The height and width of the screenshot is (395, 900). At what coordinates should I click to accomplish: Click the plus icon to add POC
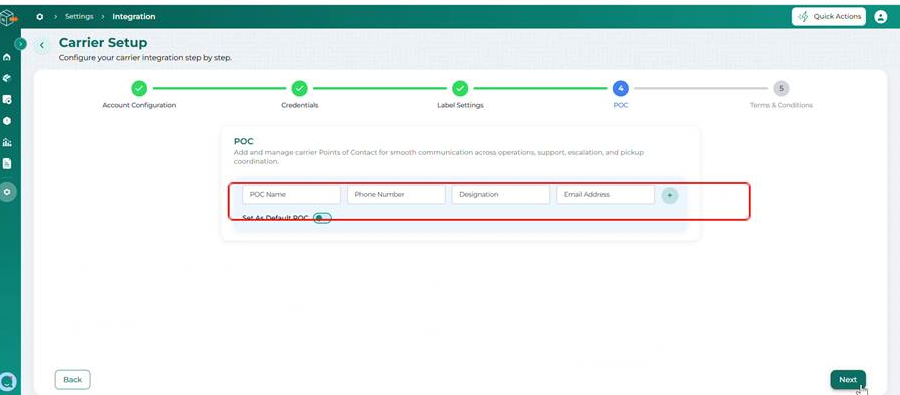point(669,195)
